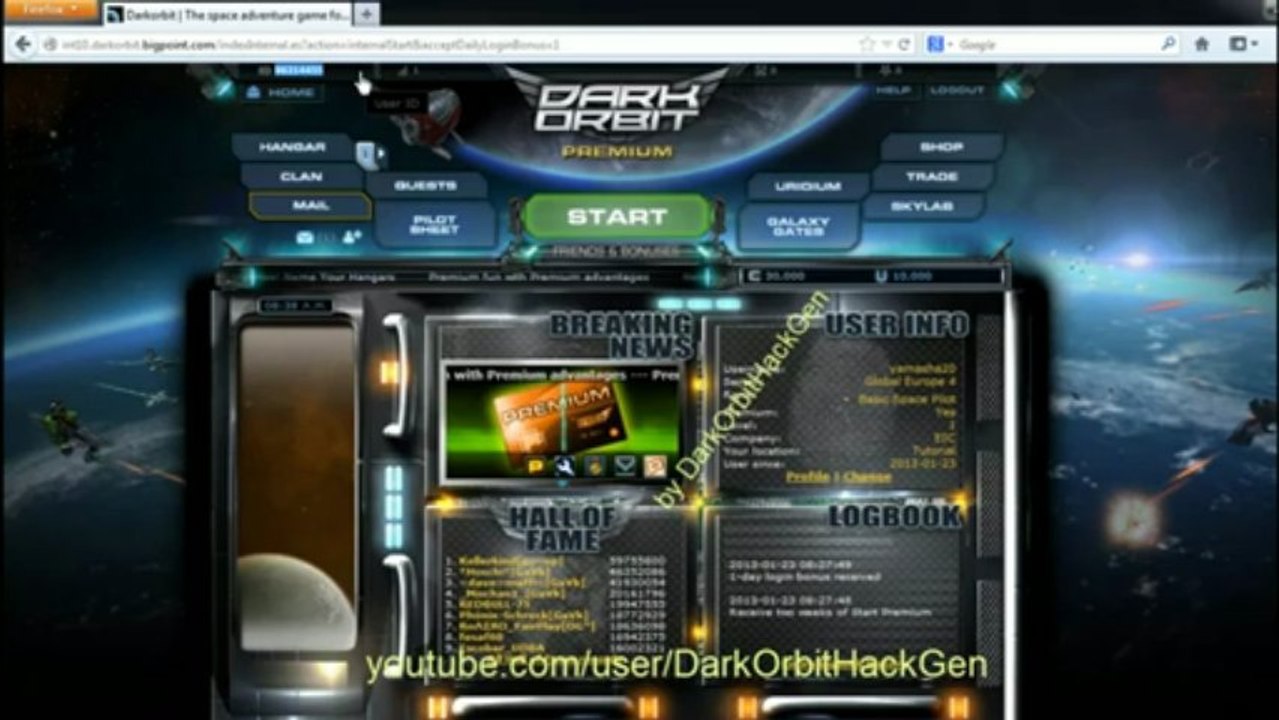Viewport: 1279px width, 720px height.
Task: Open FRIENDS & BONUSES below Start
Action: click(x=615, y=251)
